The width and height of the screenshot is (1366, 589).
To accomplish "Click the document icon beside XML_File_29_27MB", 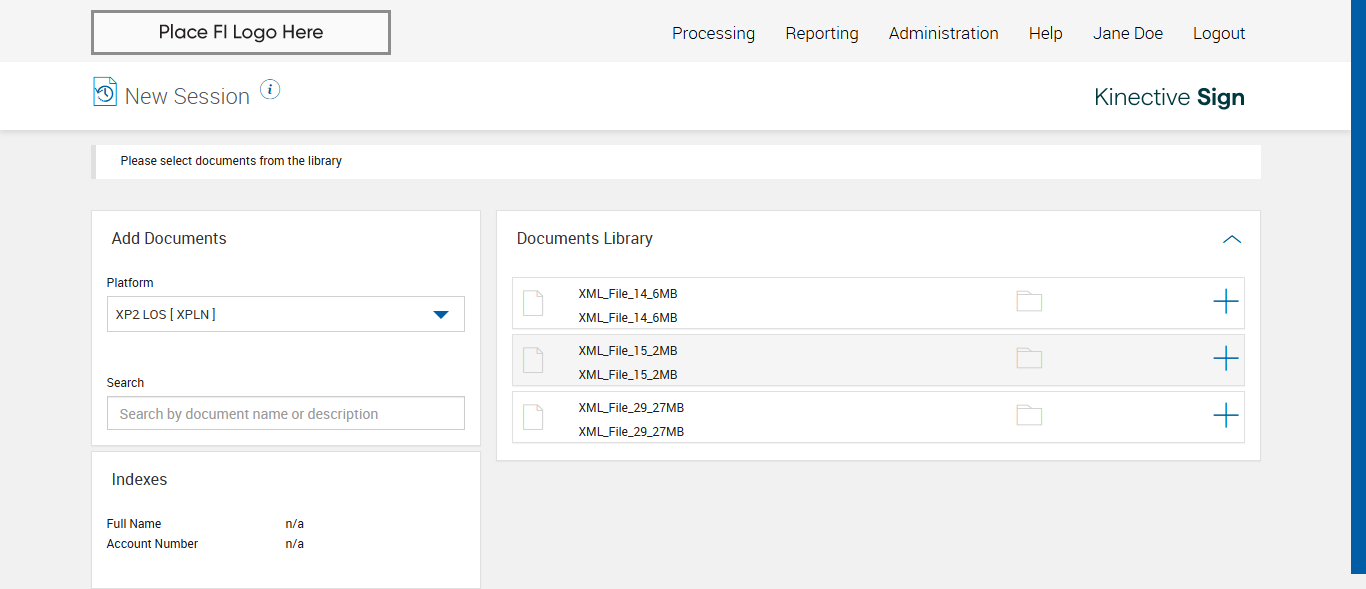I will tap(533, 417).
